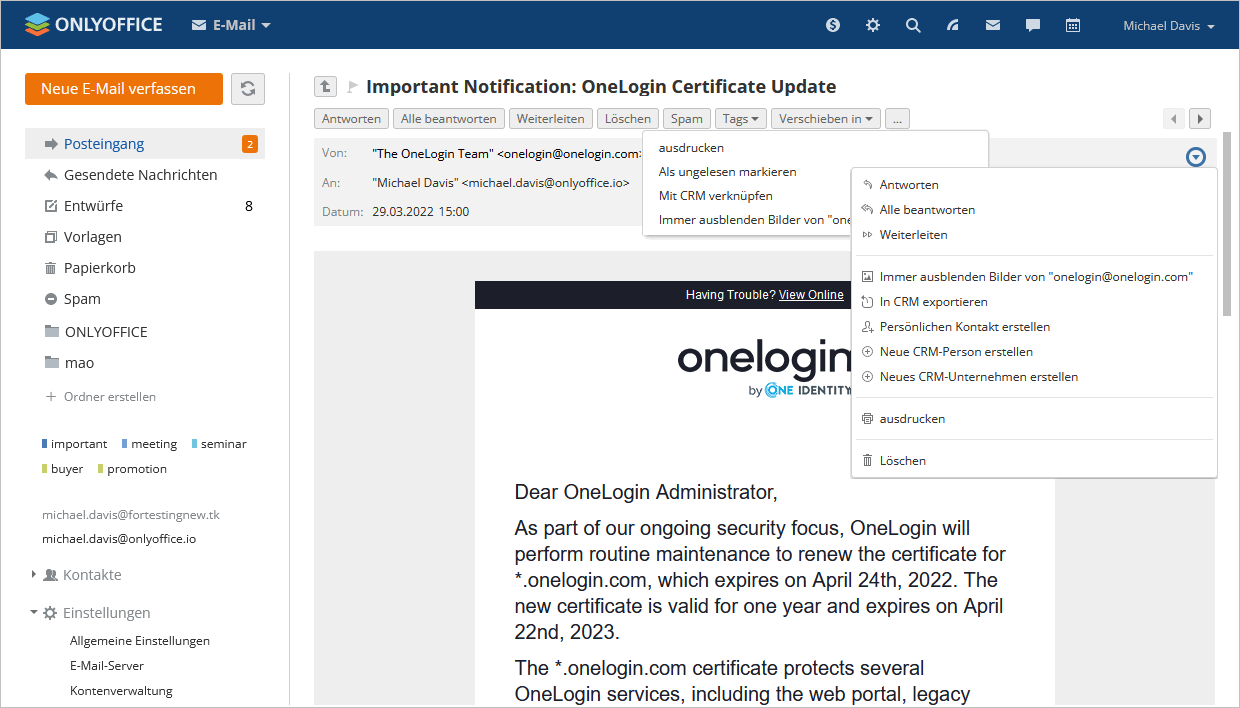Select account michael.davis@fortestingnew.tk
Image resolution: width=1240 pixels, height=708 pixels.
(x=131, y=515)
